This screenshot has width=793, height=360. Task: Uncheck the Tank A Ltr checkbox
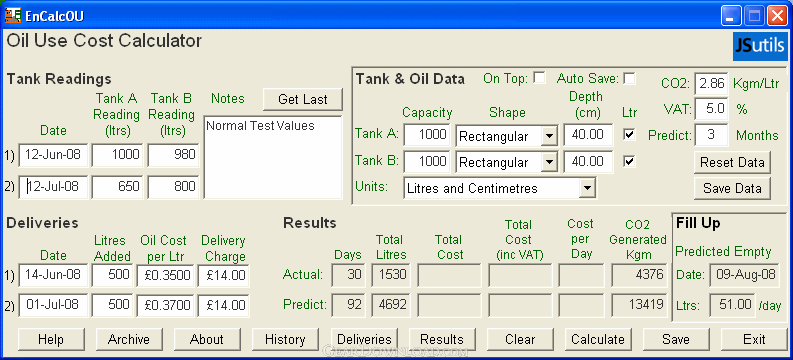[x=629, y=134]
